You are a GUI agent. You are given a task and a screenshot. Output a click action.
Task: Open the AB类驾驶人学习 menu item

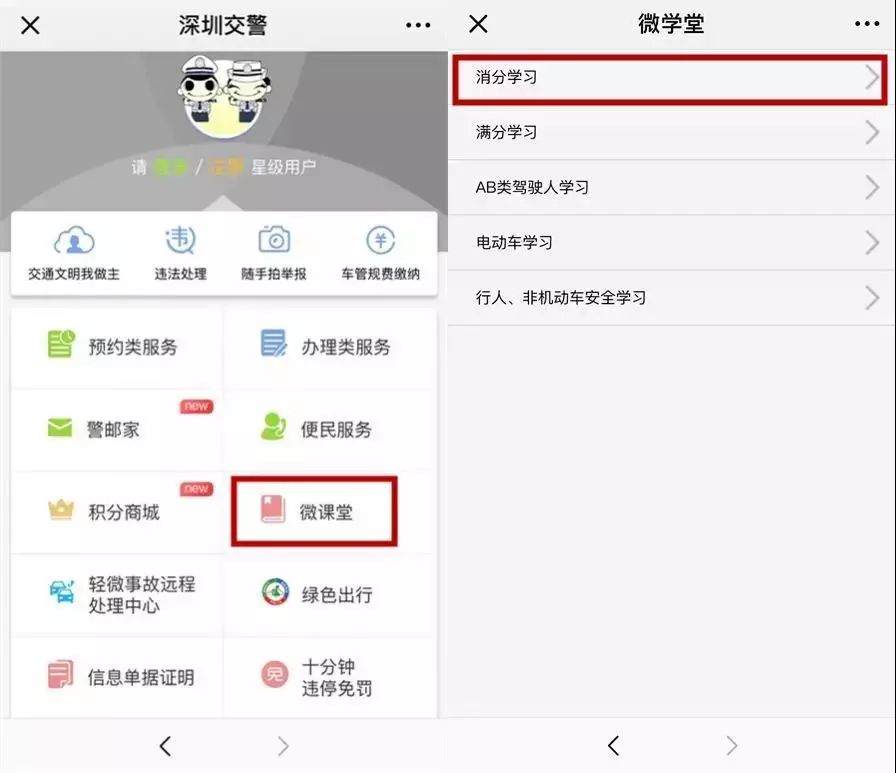pos(671,187)
